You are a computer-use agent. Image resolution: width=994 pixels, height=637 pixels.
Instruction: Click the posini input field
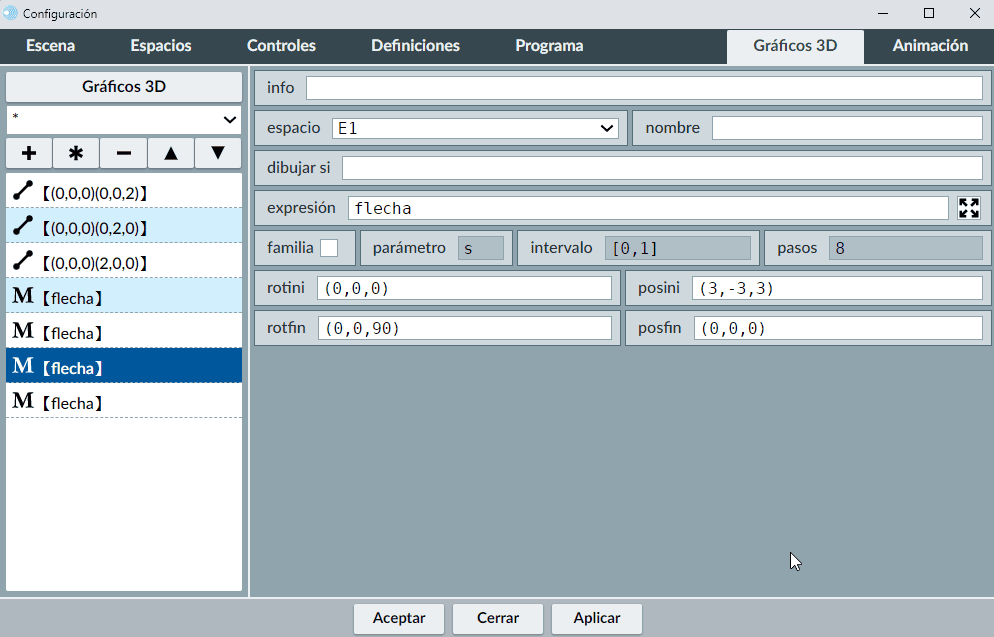pyautogui.click(x=837, y=288)
